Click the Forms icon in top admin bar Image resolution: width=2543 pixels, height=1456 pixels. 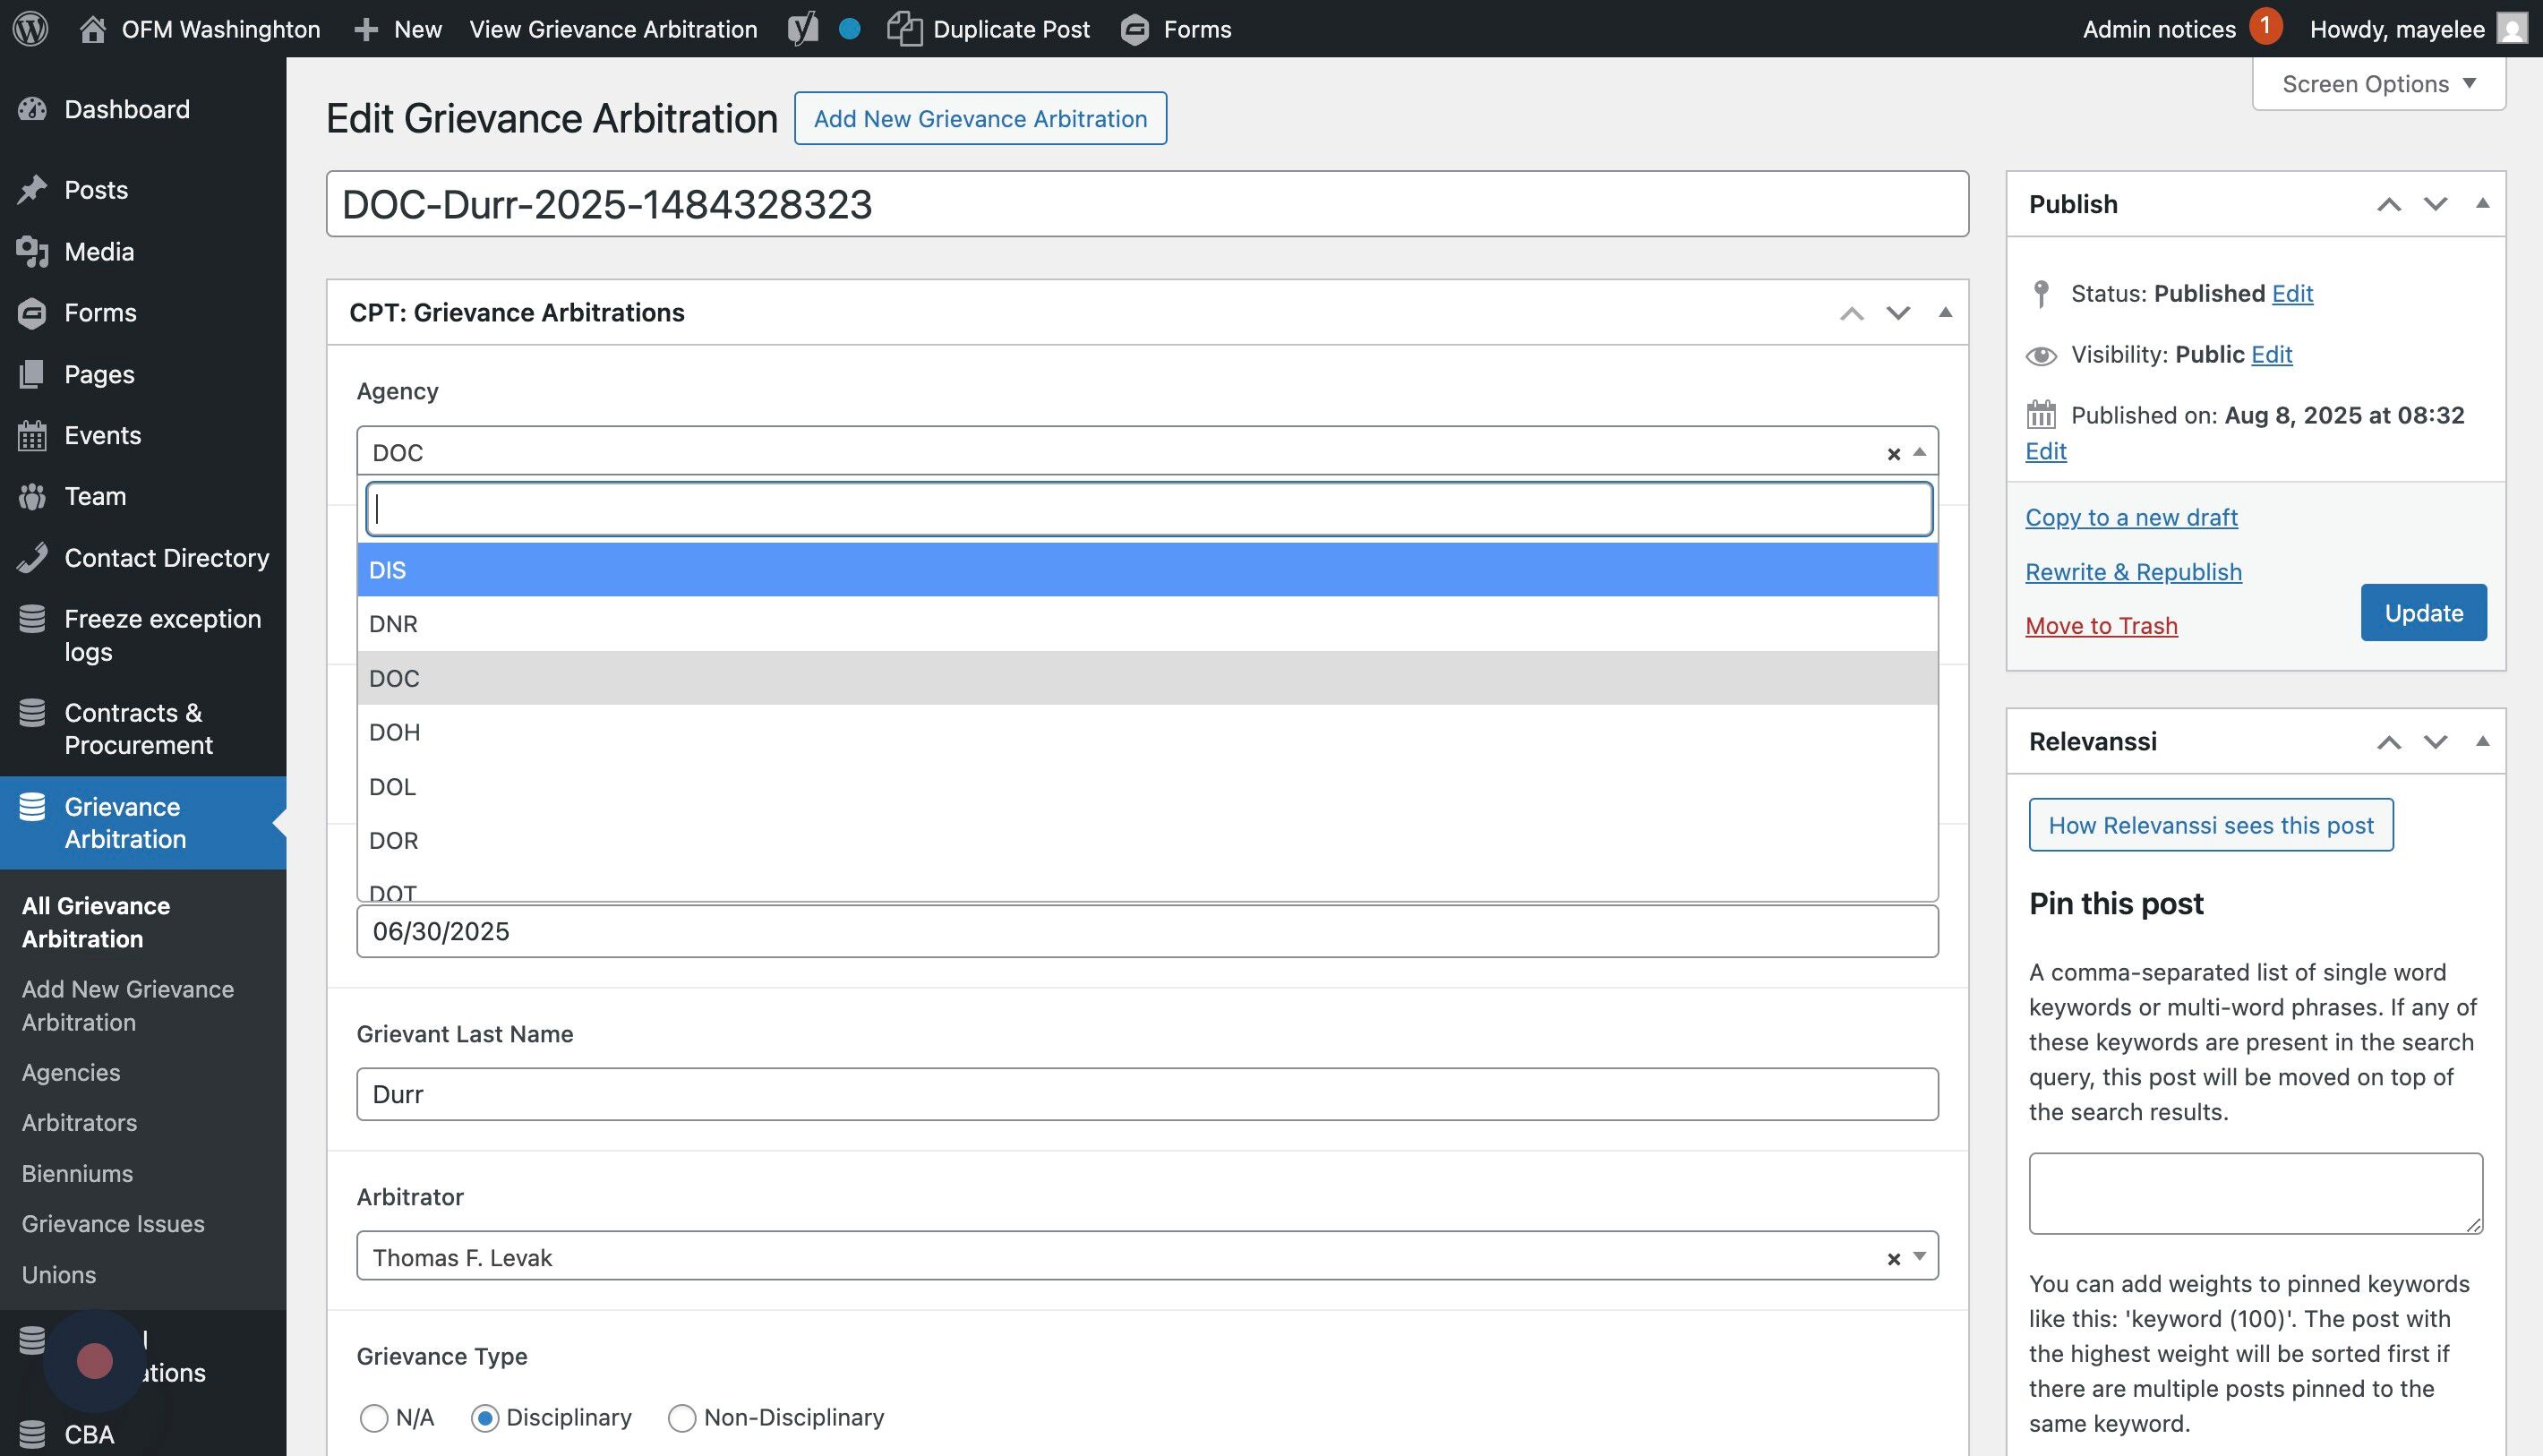1135,28
